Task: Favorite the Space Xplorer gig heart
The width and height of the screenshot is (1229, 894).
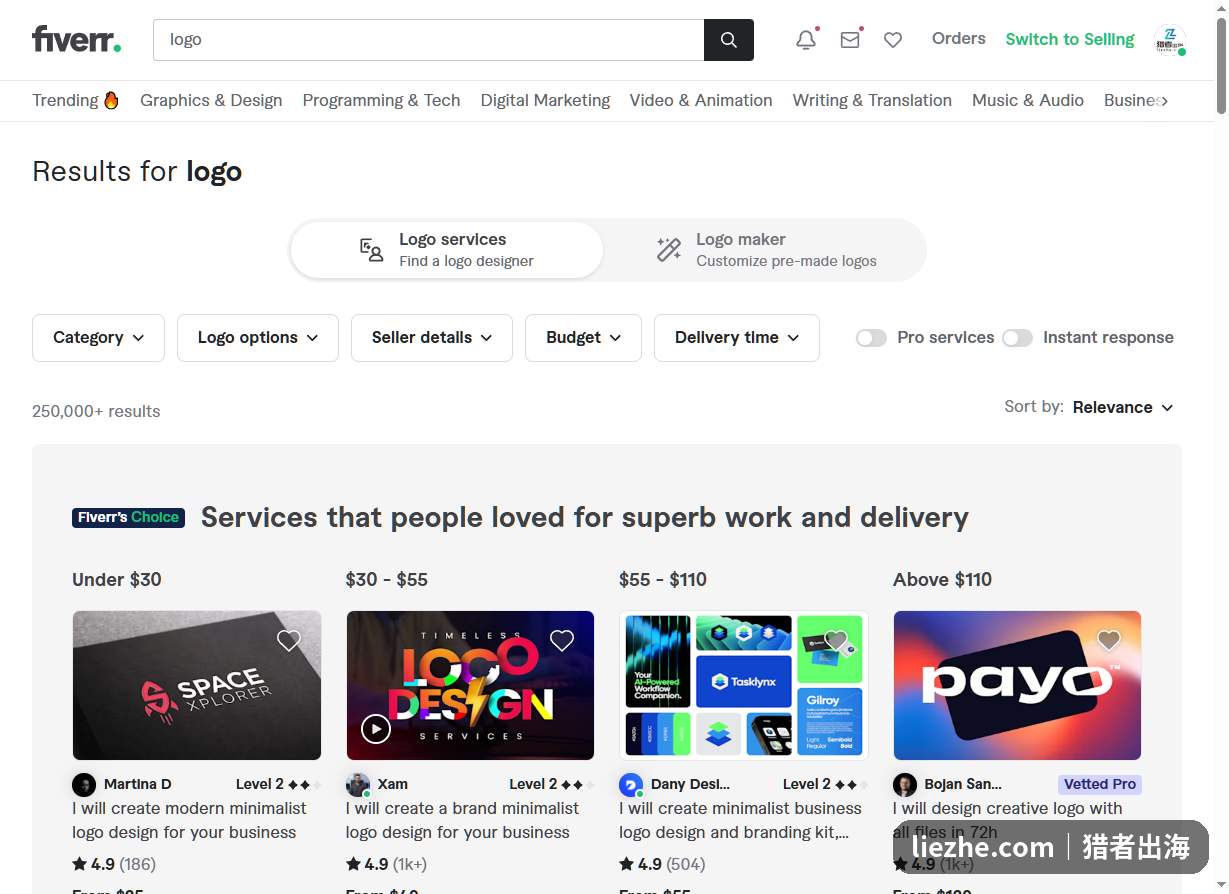Action: point(289,641)
